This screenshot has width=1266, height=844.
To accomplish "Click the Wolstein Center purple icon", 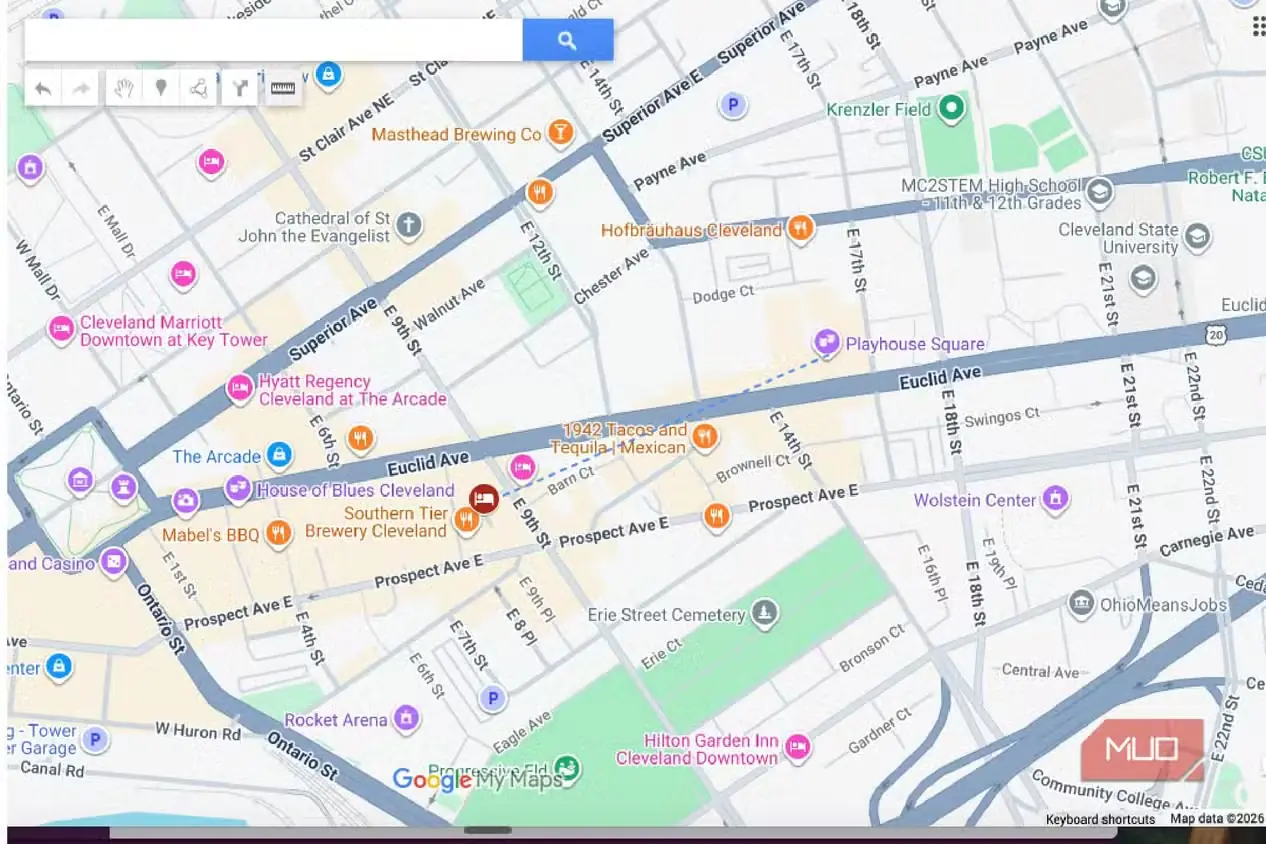I will pyautogui.click(x=1055, y=498).
